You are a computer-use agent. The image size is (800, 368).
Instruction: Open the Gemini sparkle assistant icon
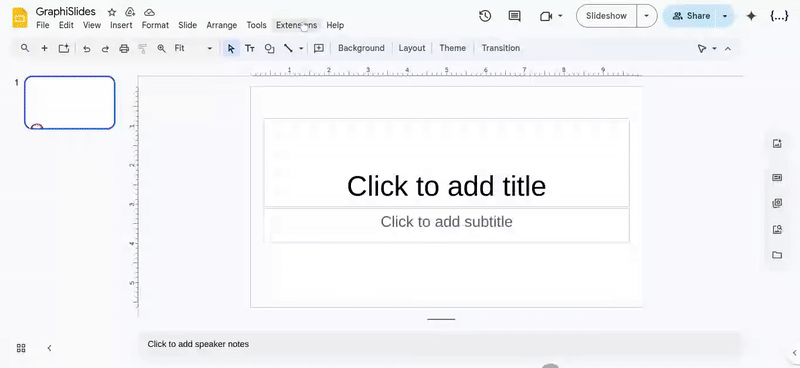[x=751, y=16]
